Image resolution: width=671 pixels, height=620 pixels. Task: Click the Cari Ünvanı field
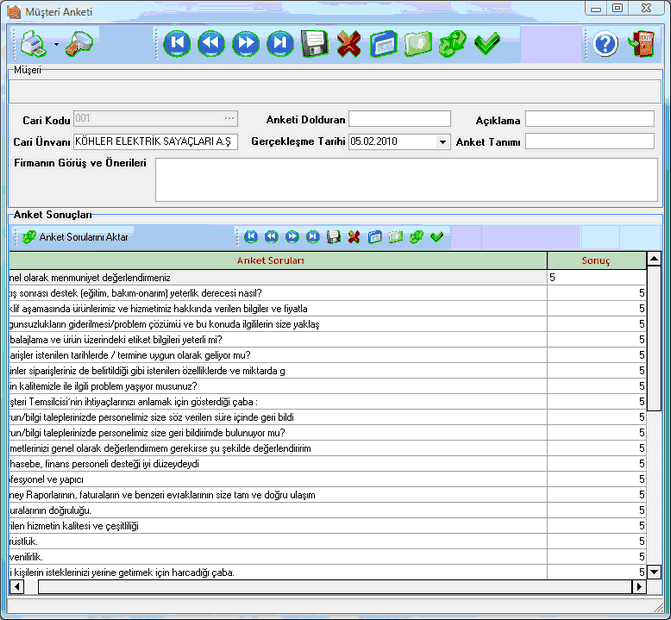155,142
